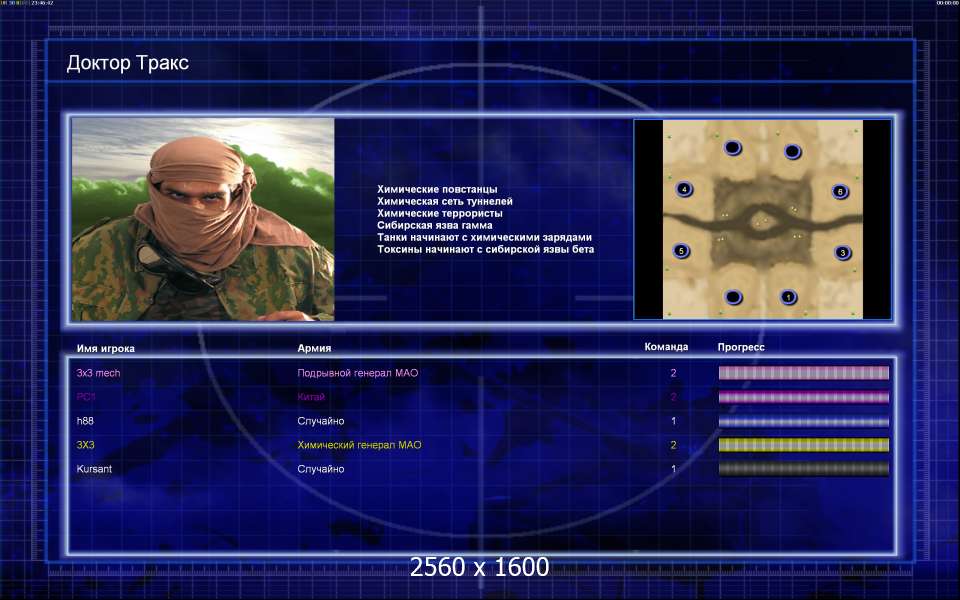The image size is (960, 600).
Task: Click h88's blue progress bar
Action: (803, 421)
